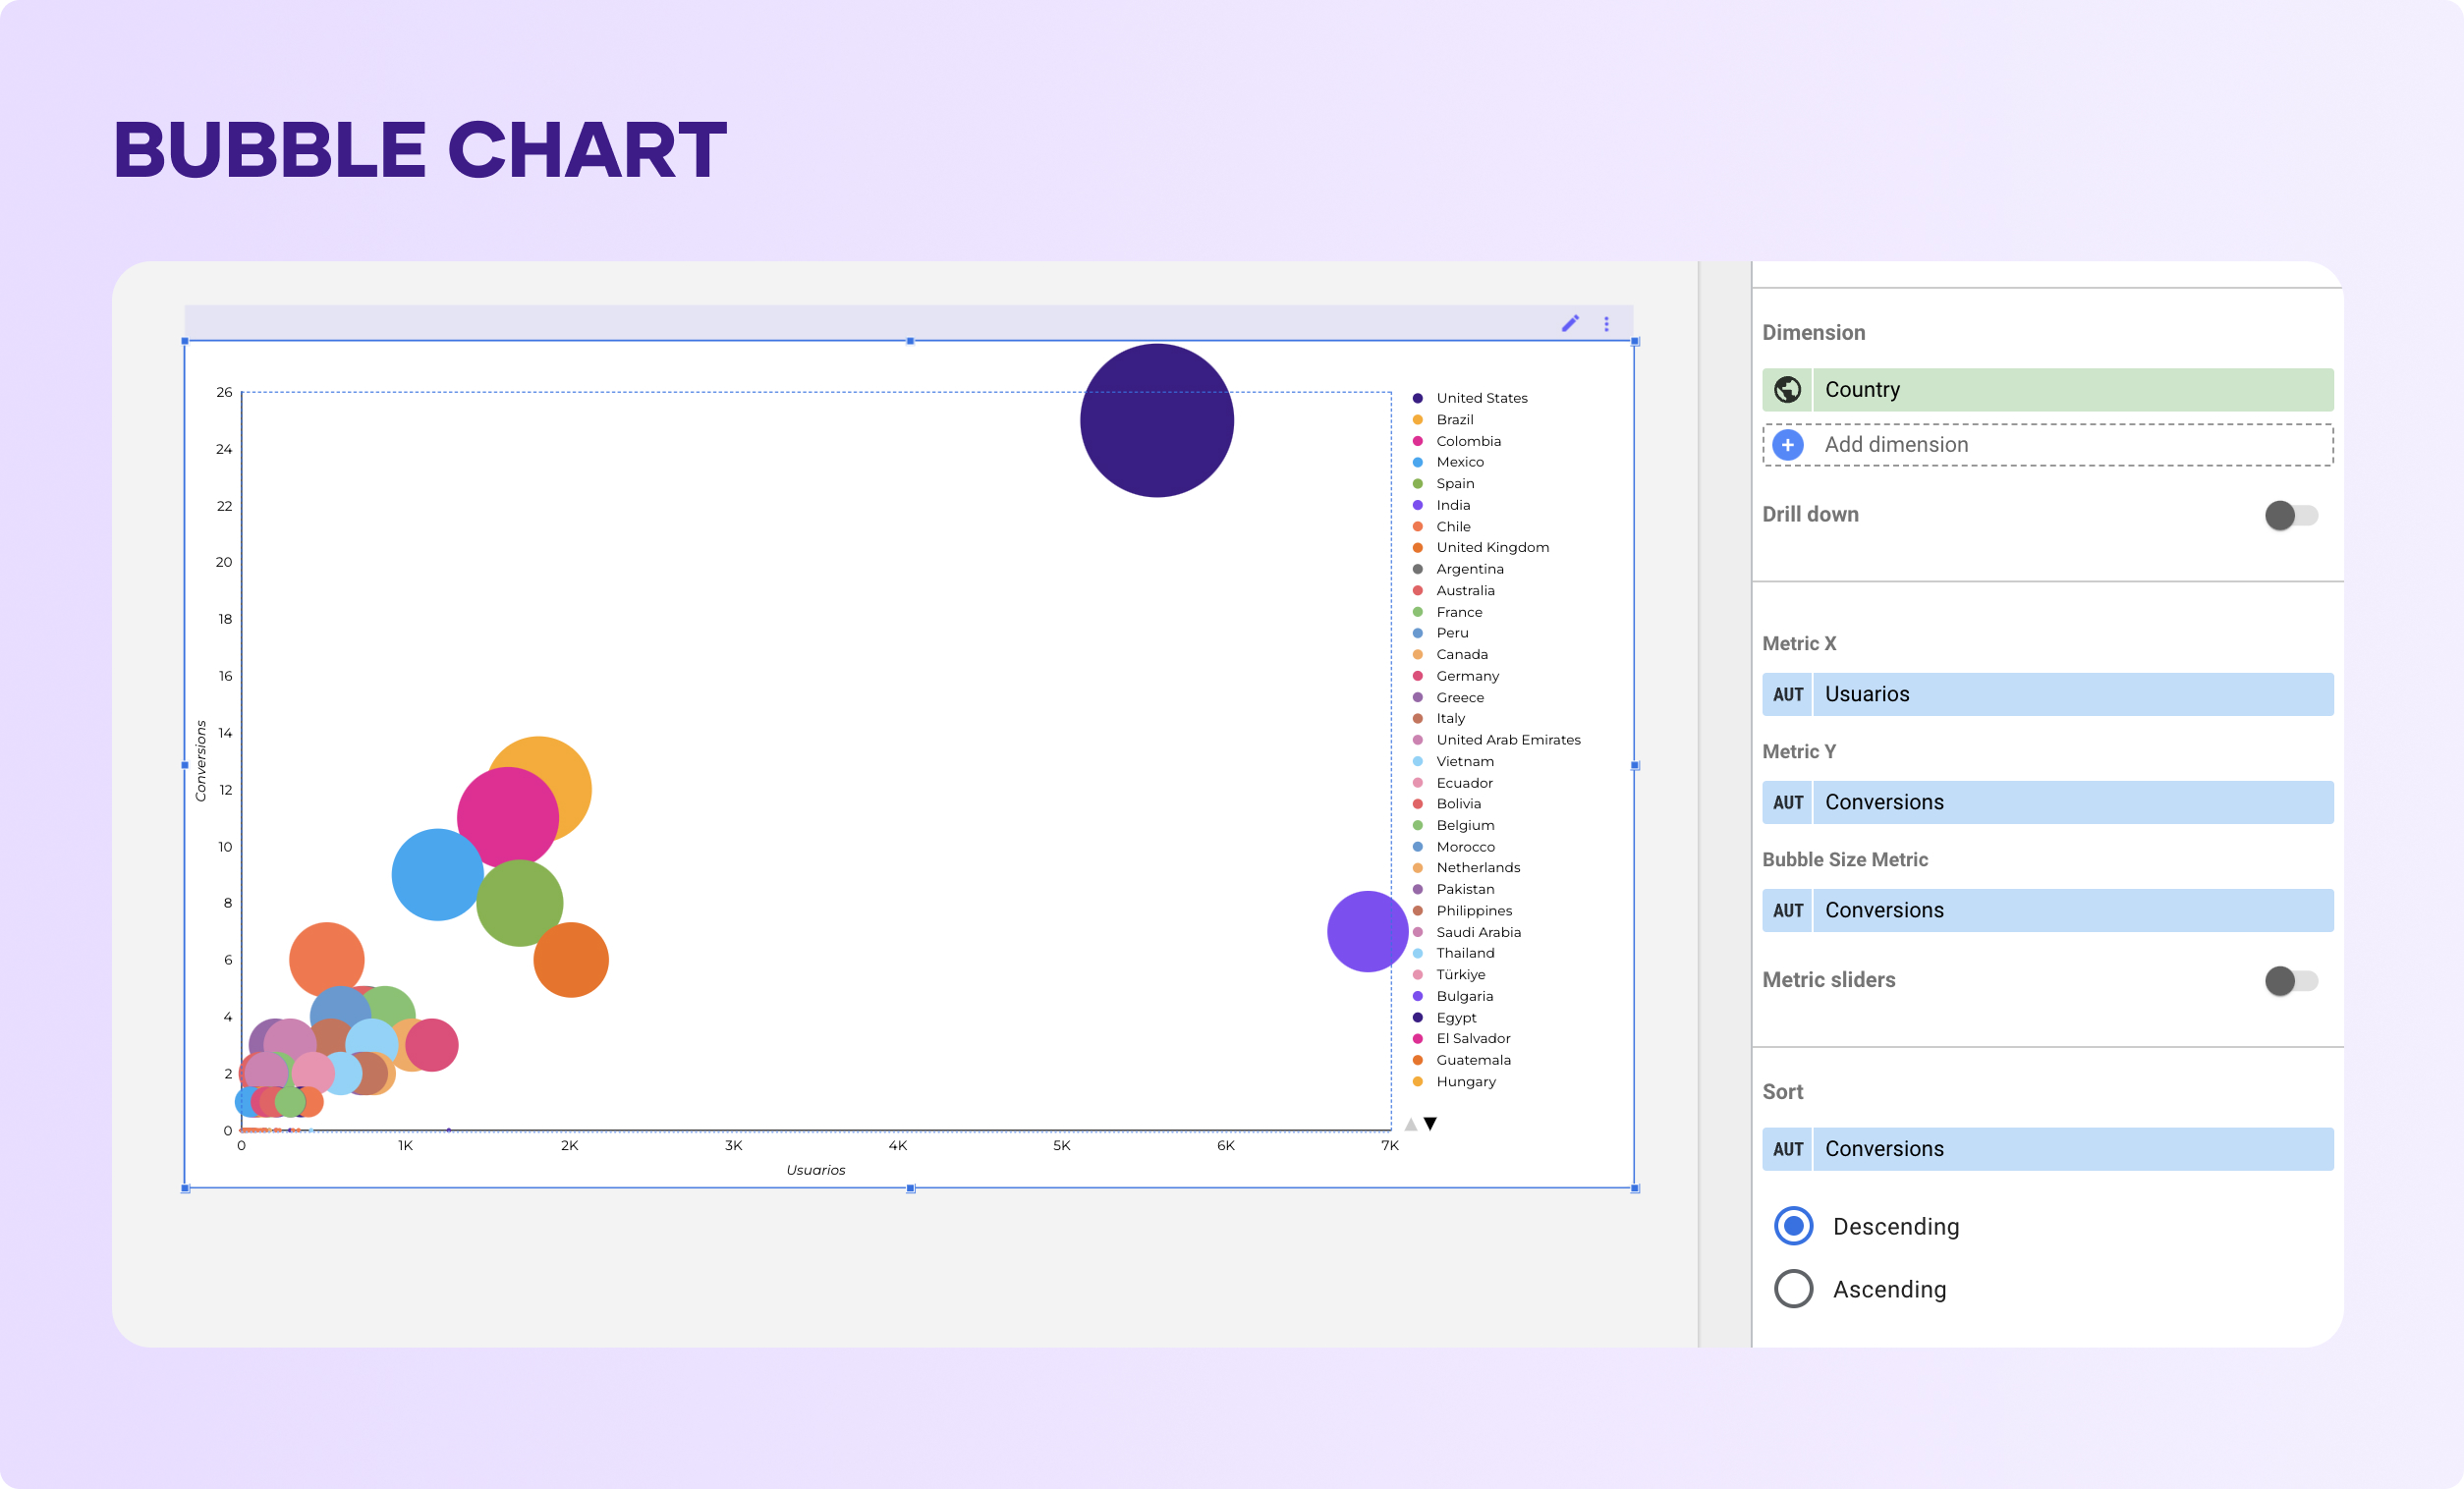Click the pencil edit icon on the chart
The width and height of the screenshot is (2464, 1489).
coord(1570,323)
